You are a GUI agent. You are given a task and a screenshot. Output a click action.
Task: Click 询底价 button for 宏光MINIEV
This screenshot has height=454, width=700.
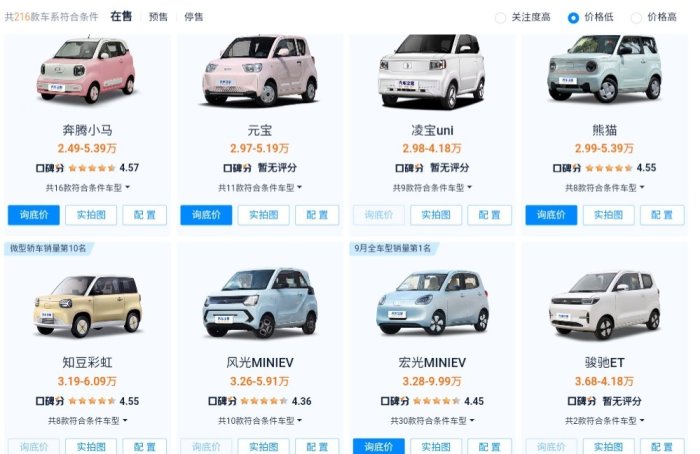tap(379, 446)
